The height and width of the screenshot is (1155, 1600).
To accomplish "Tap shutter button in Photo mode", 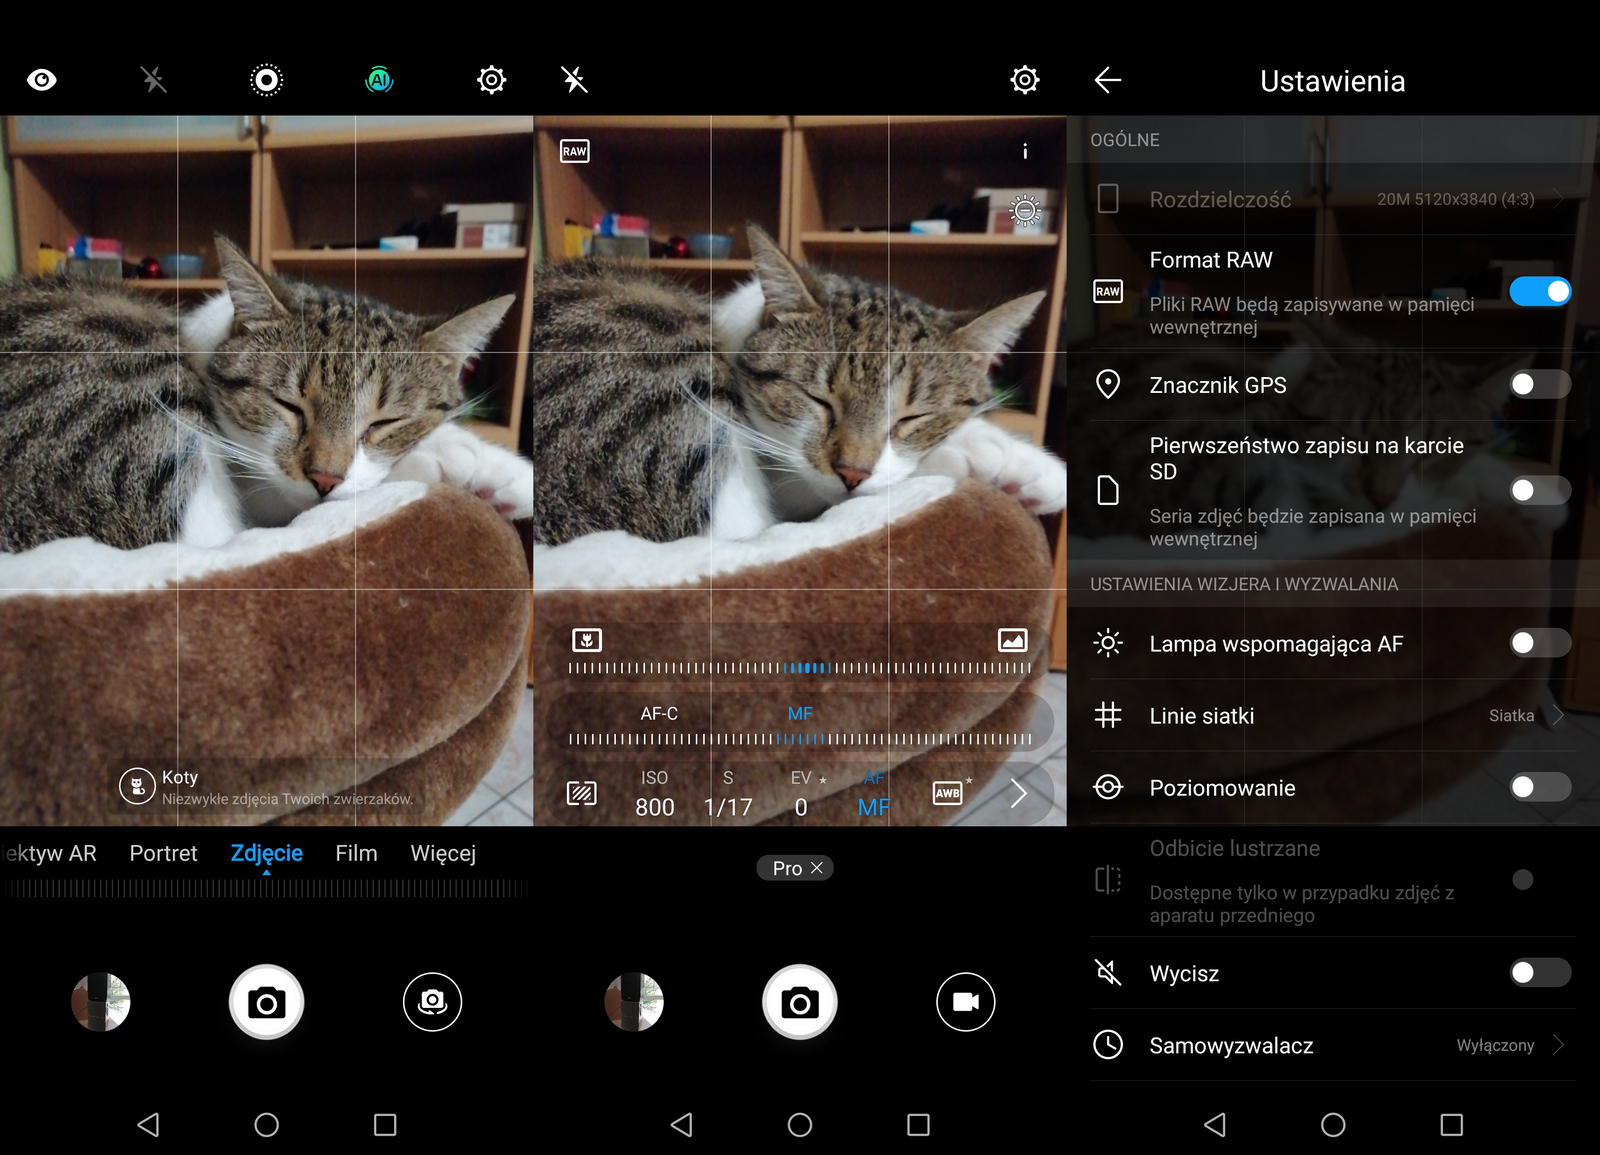I will pyautogui.click(x=266, y=1002).
